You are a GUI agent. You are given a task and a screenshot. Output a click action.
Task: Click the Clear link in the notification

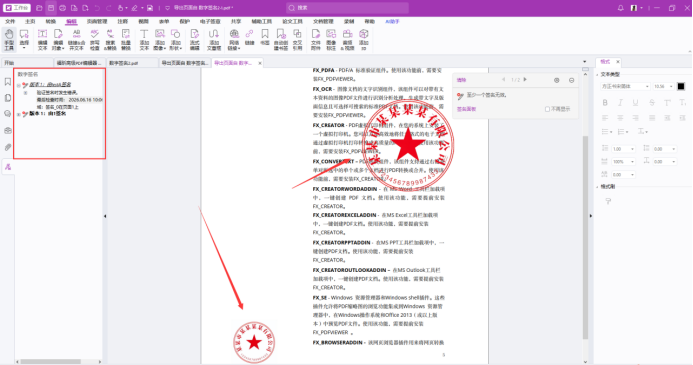click(x=461, y=80)
